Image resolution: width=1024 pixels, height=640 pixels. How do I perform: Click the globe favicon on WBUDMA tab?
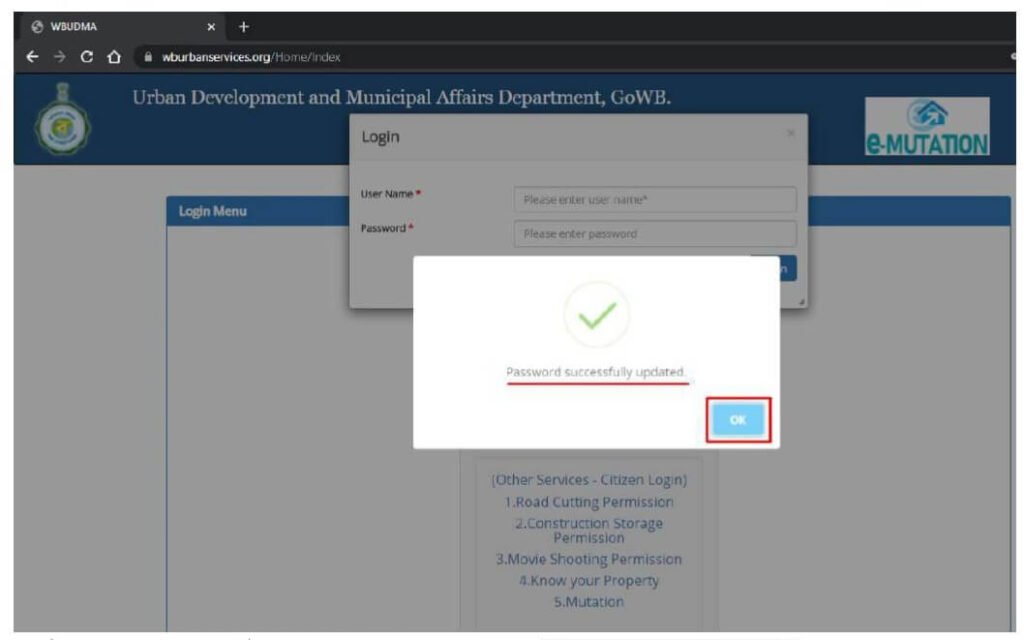coord(37,27)
